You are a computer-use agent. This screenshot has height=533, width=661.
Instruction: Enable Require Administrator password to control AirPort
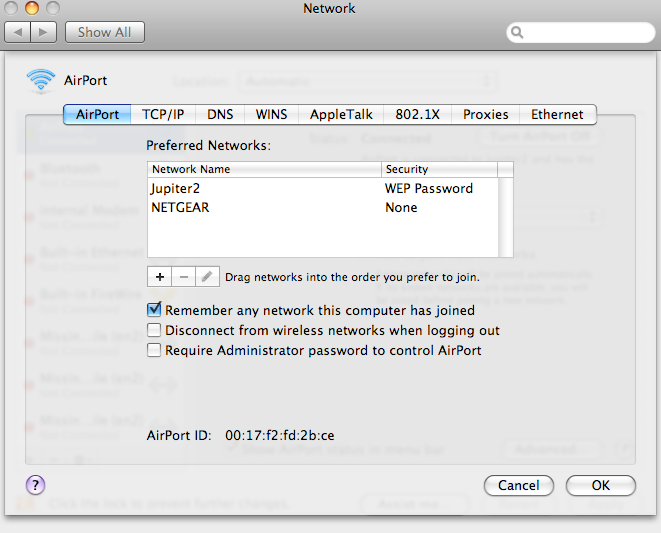click(154, 350)
